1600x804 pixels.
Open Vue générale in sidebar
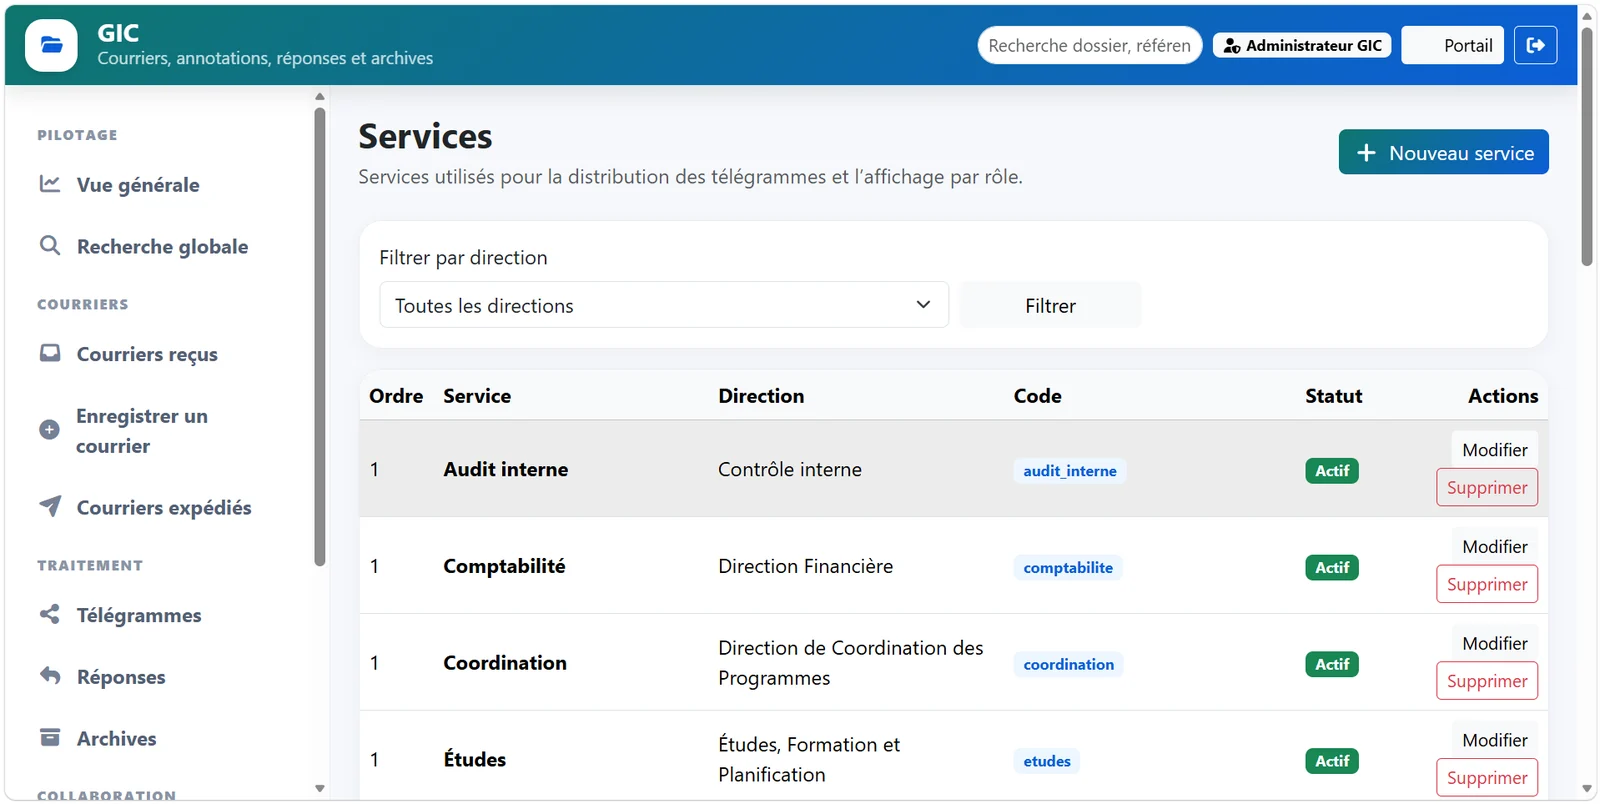[138, 185]
